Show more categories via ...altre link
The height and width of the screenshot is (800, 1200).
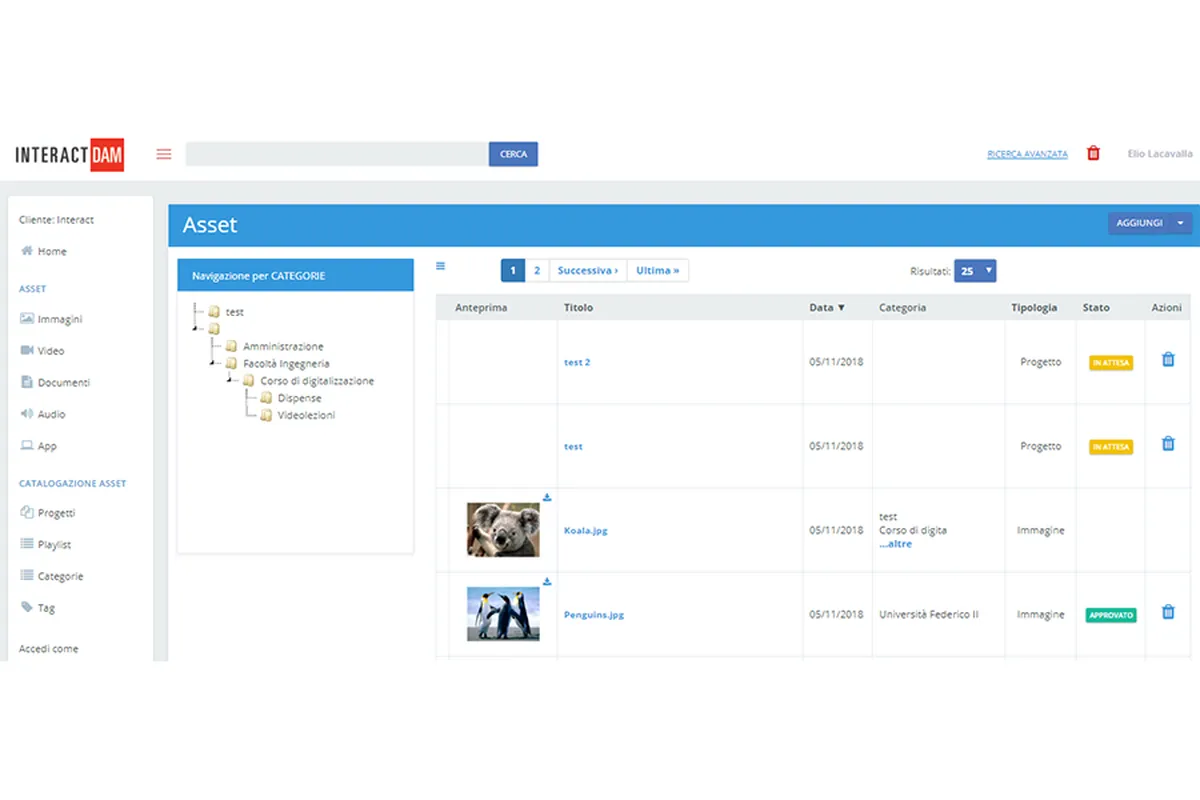coord(896,544)
